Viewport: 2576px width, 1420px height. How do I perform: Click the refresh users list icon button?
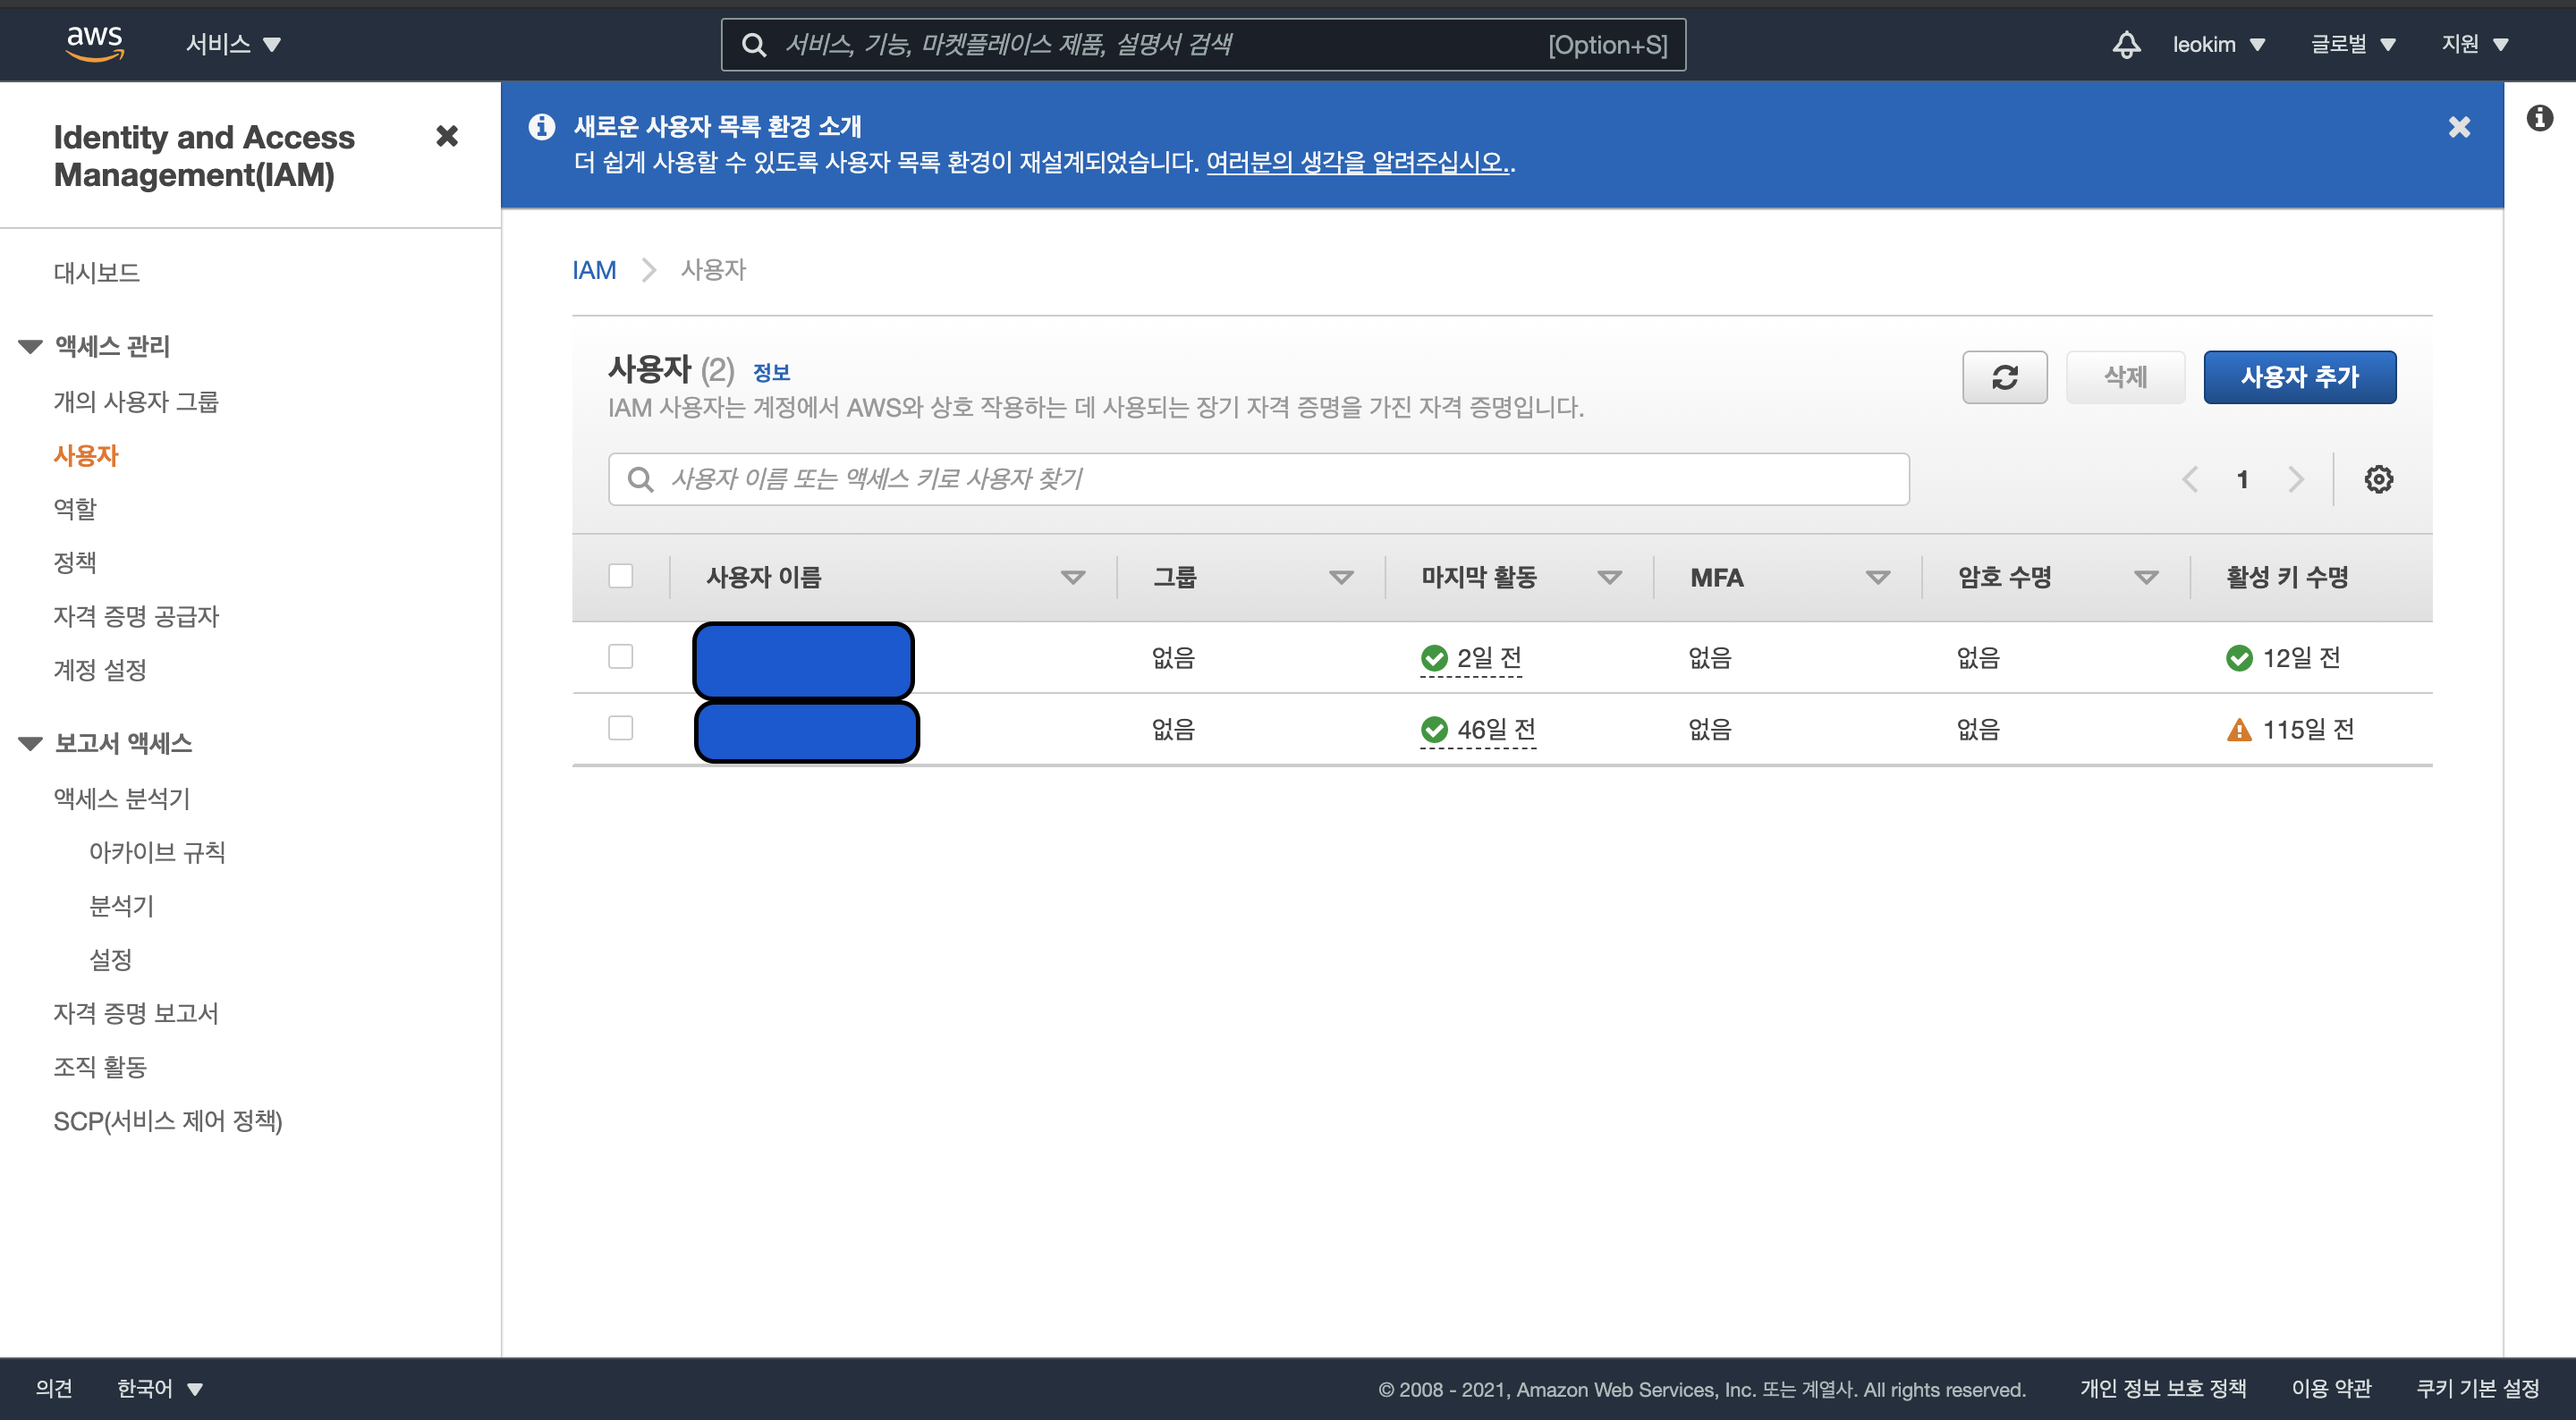[x=2004, y=377]
